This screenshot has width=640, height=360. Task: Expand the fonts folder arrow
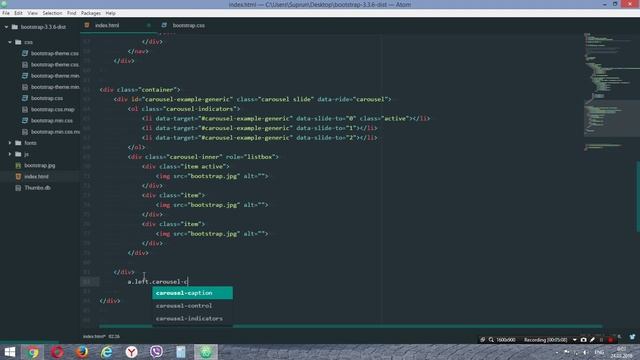pyautogui.click(x=10, y=143)
